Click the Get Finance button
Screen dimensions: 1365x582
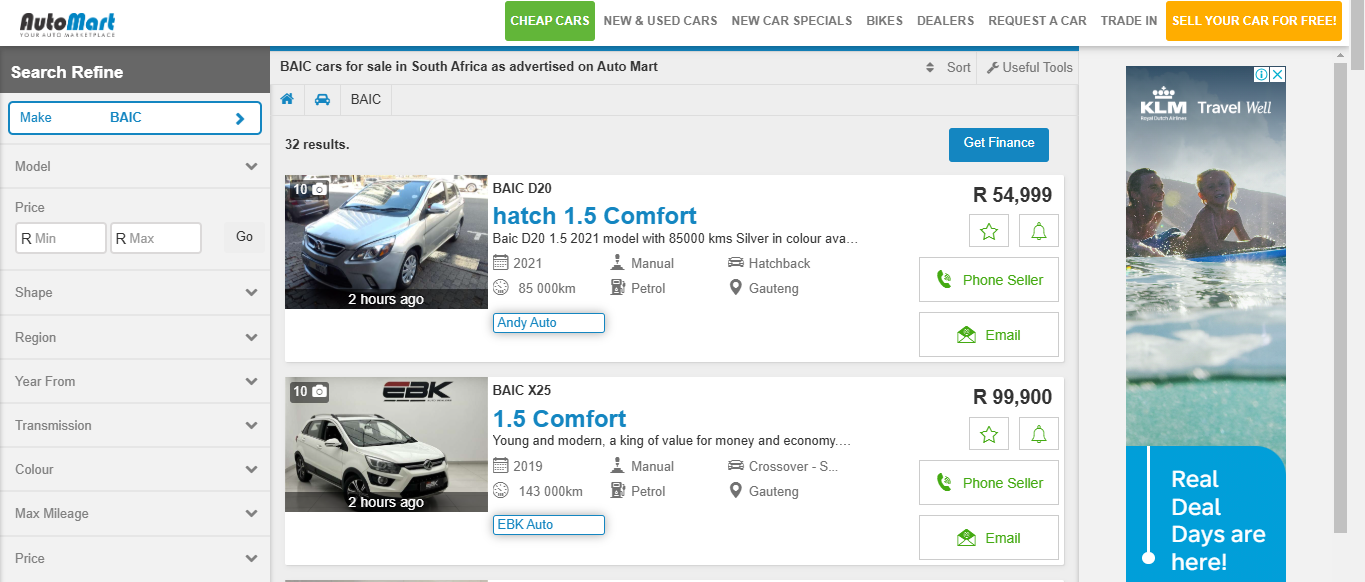click(x=999, y=144)
